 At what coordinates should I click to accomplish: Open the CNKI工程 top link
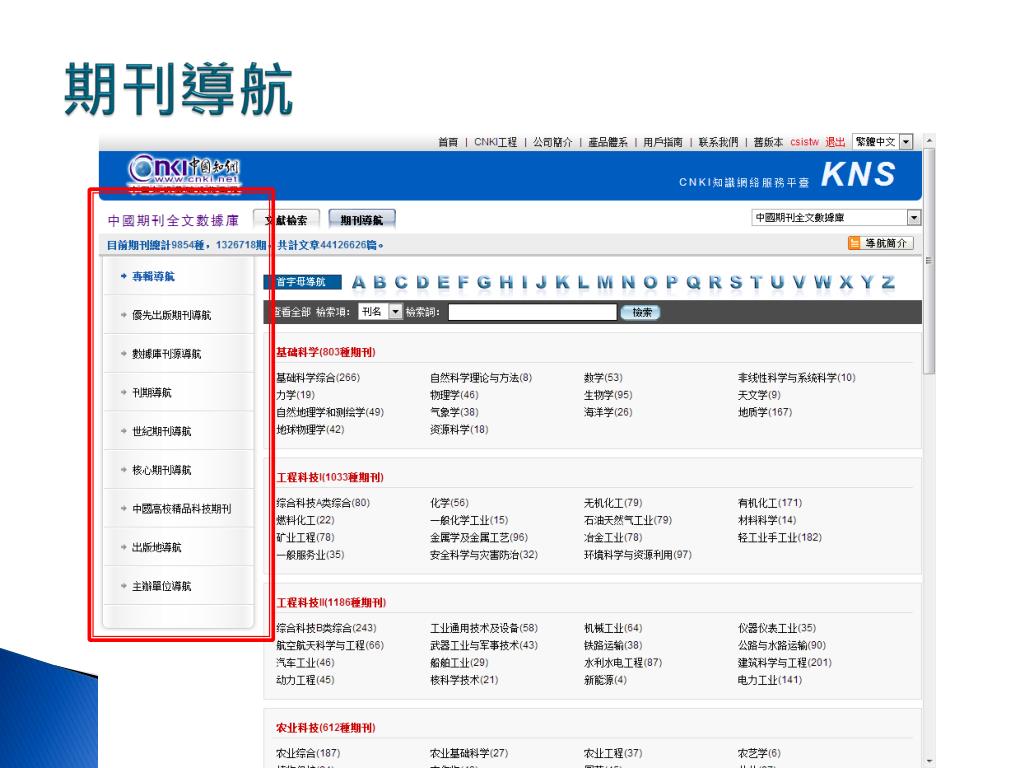pyautogui.click(x=495, y=142)
